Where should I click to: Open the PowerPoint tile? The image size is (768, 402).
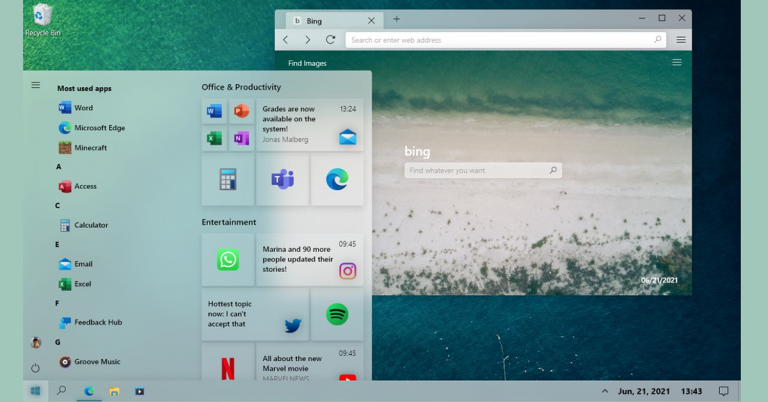pos(241,111)
